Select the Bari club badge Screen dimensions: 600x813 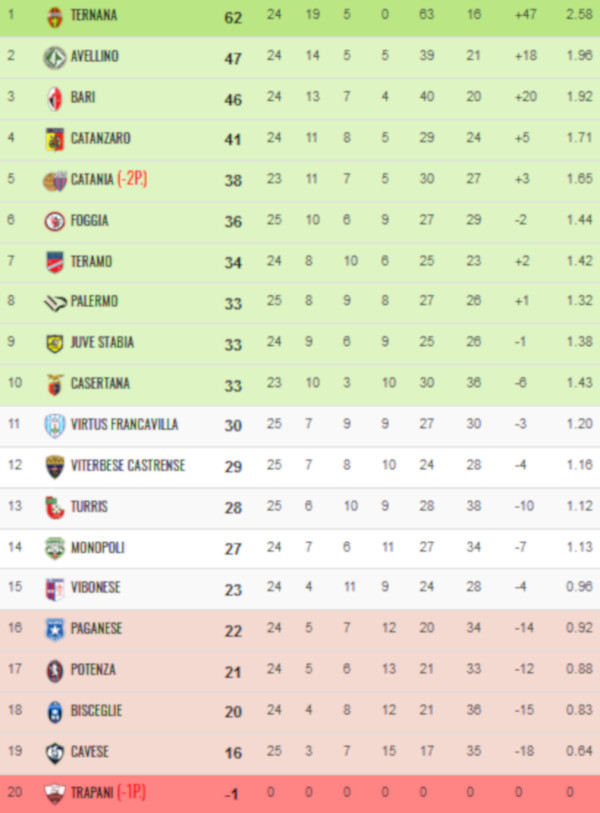point(54,98)
